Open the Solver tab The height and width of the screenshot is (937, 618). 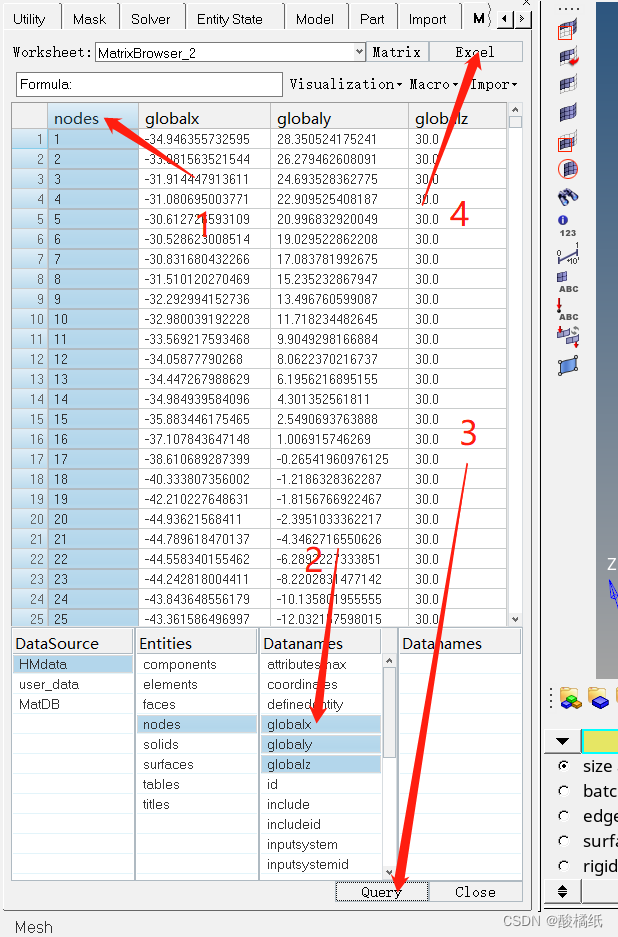(151, 19)
